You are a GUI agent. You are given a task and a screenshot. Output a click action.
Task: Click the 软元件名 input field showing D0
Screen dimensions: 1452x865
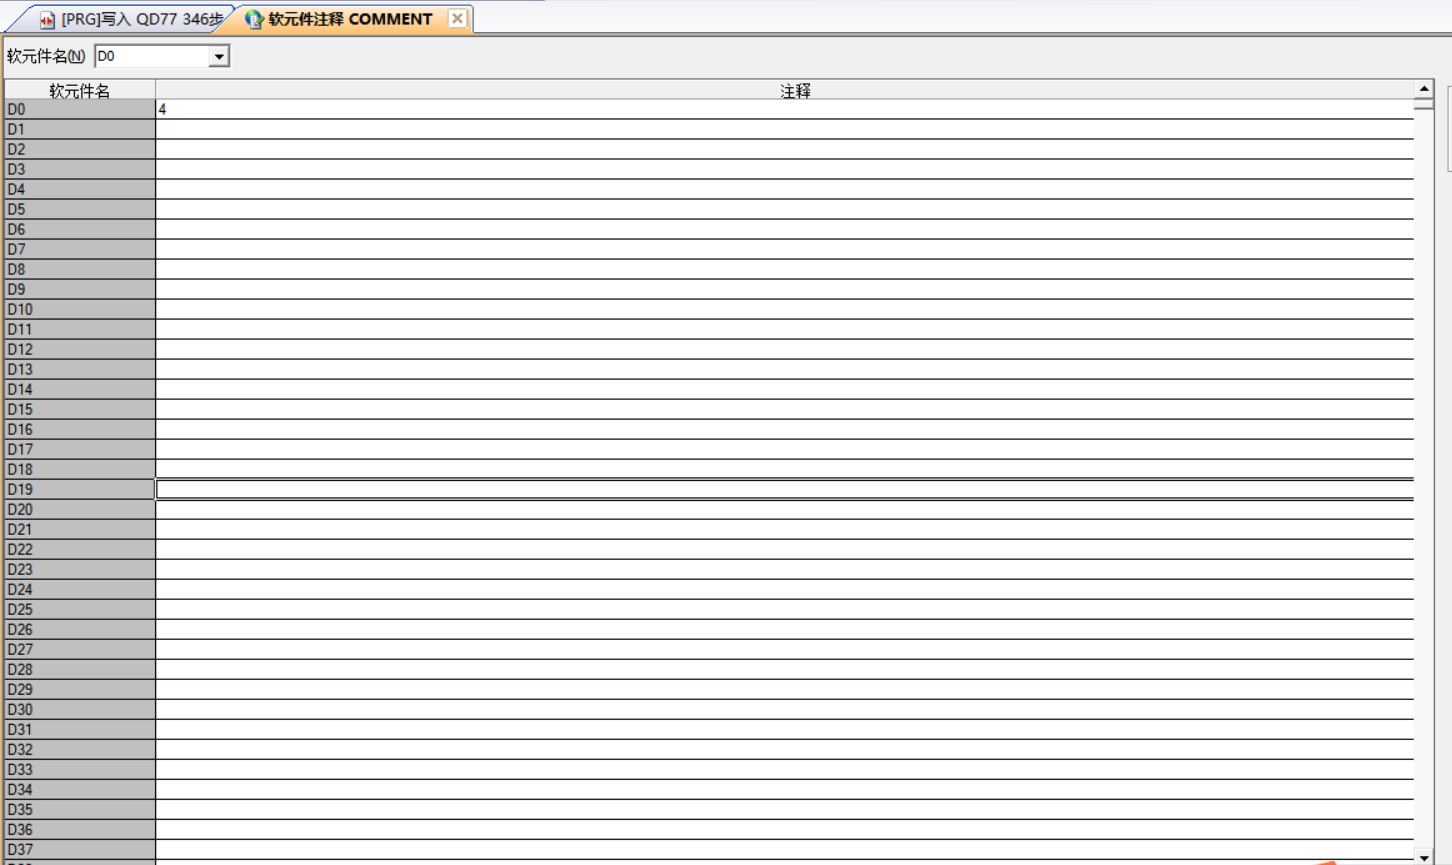pos(150,57)
